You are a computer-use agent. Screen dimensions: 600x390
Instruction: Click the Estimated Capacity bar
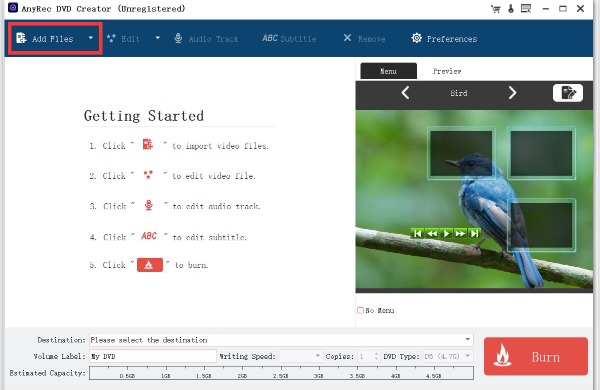point(281,373)
